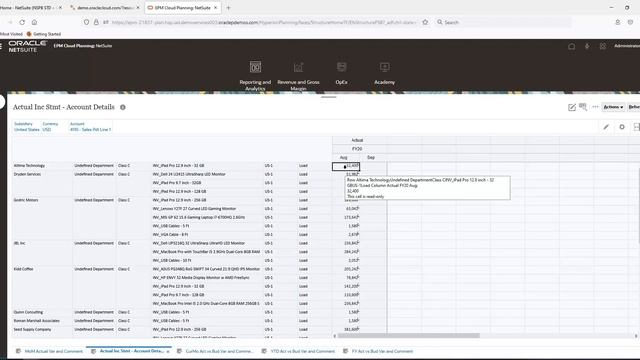Viewport: 640px width, 360px height.
Task: Click the grid settings gear icon
Action: [x=622, y=127]
